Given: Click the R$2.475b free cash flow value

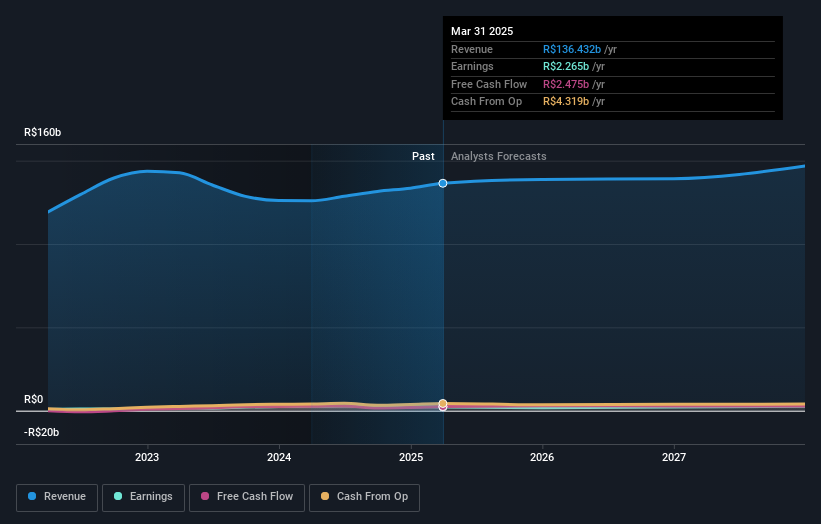Looking at the screenshot, I should (x=565, y=84).
